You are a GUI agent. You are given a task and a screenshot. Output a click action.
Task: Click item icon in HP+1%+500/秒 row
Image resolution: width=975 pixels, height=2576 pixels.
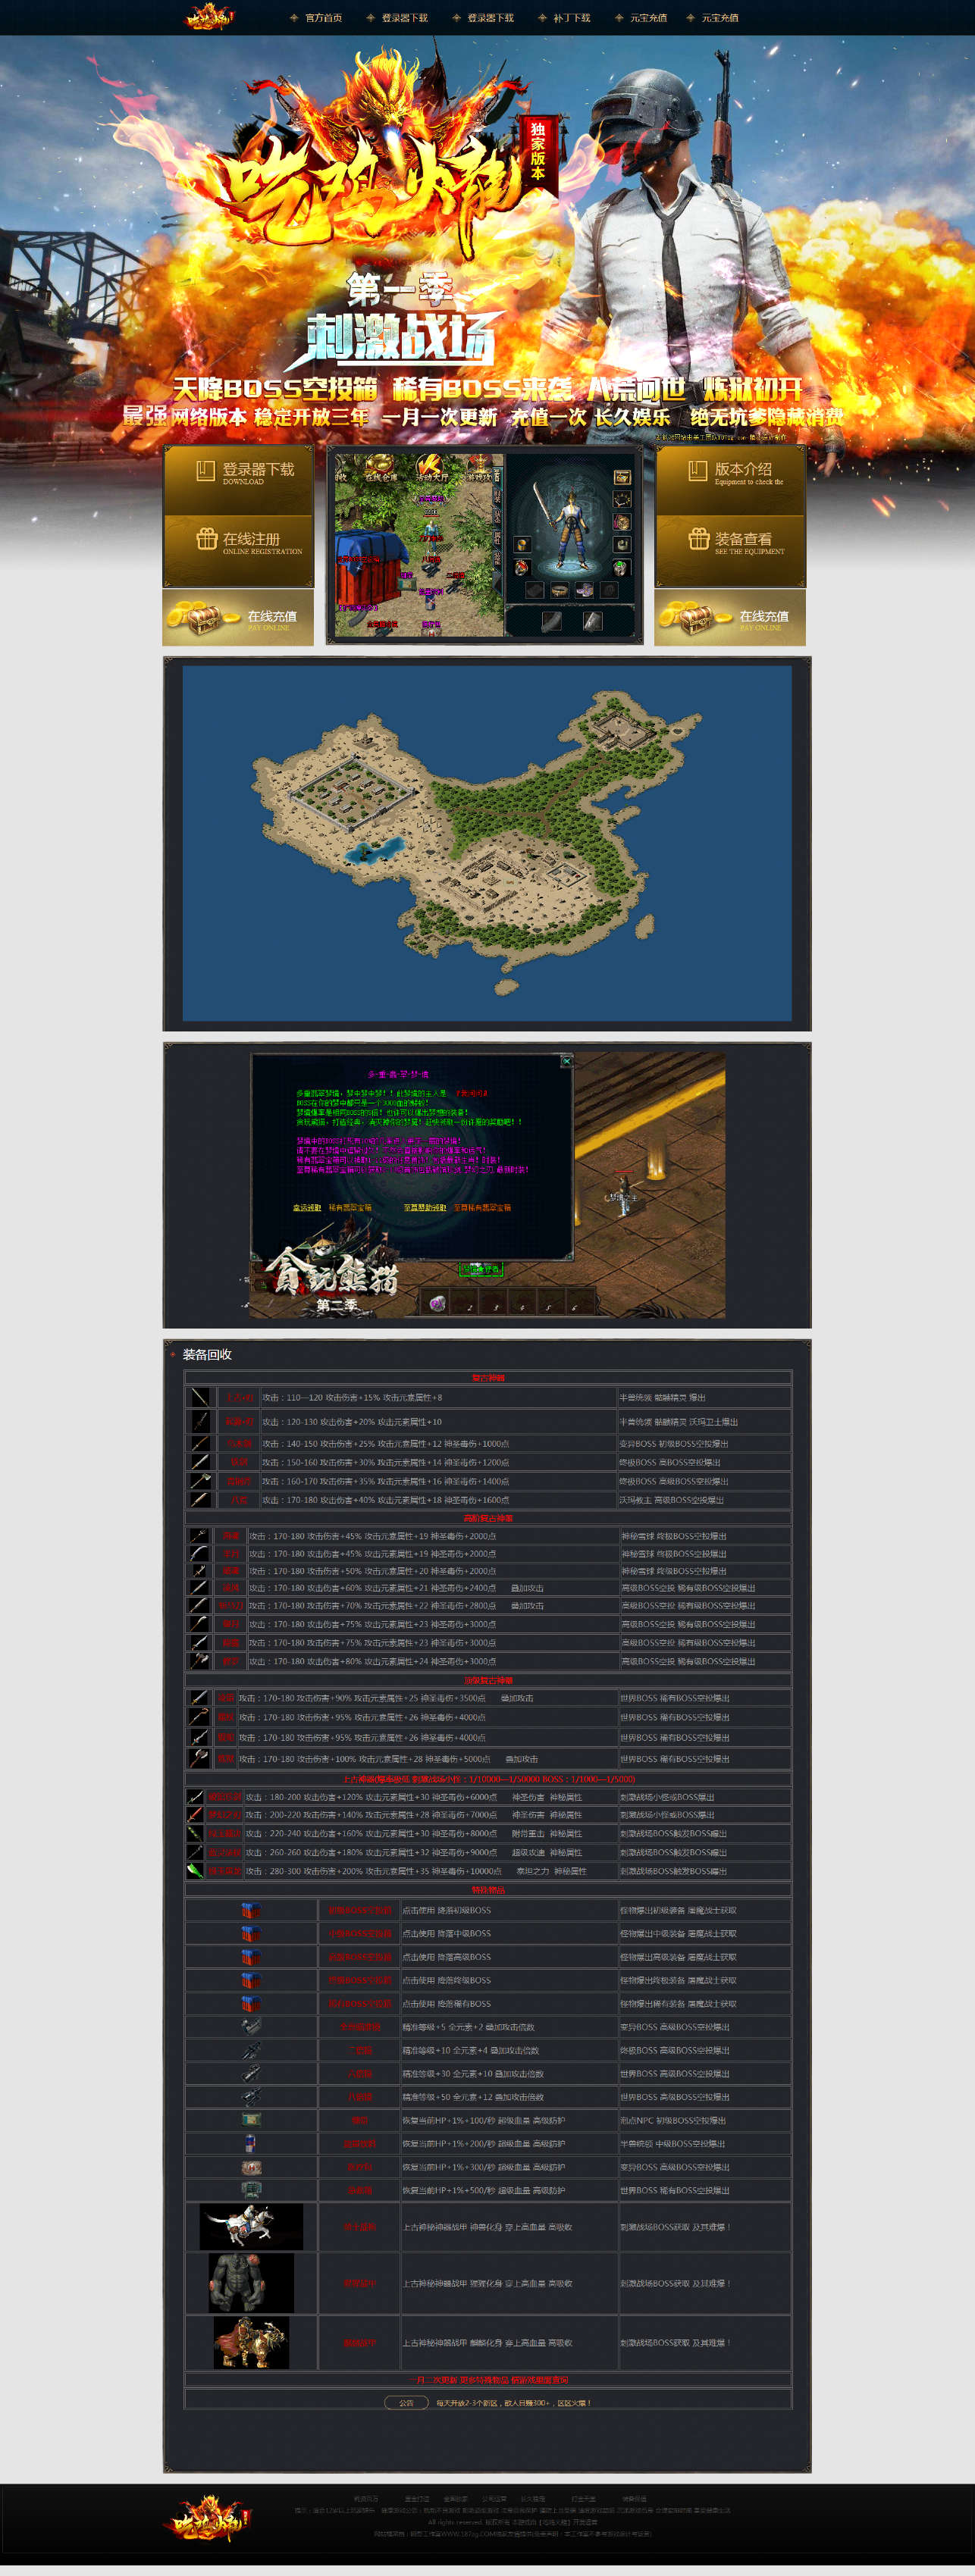(x=251, y=2190)
